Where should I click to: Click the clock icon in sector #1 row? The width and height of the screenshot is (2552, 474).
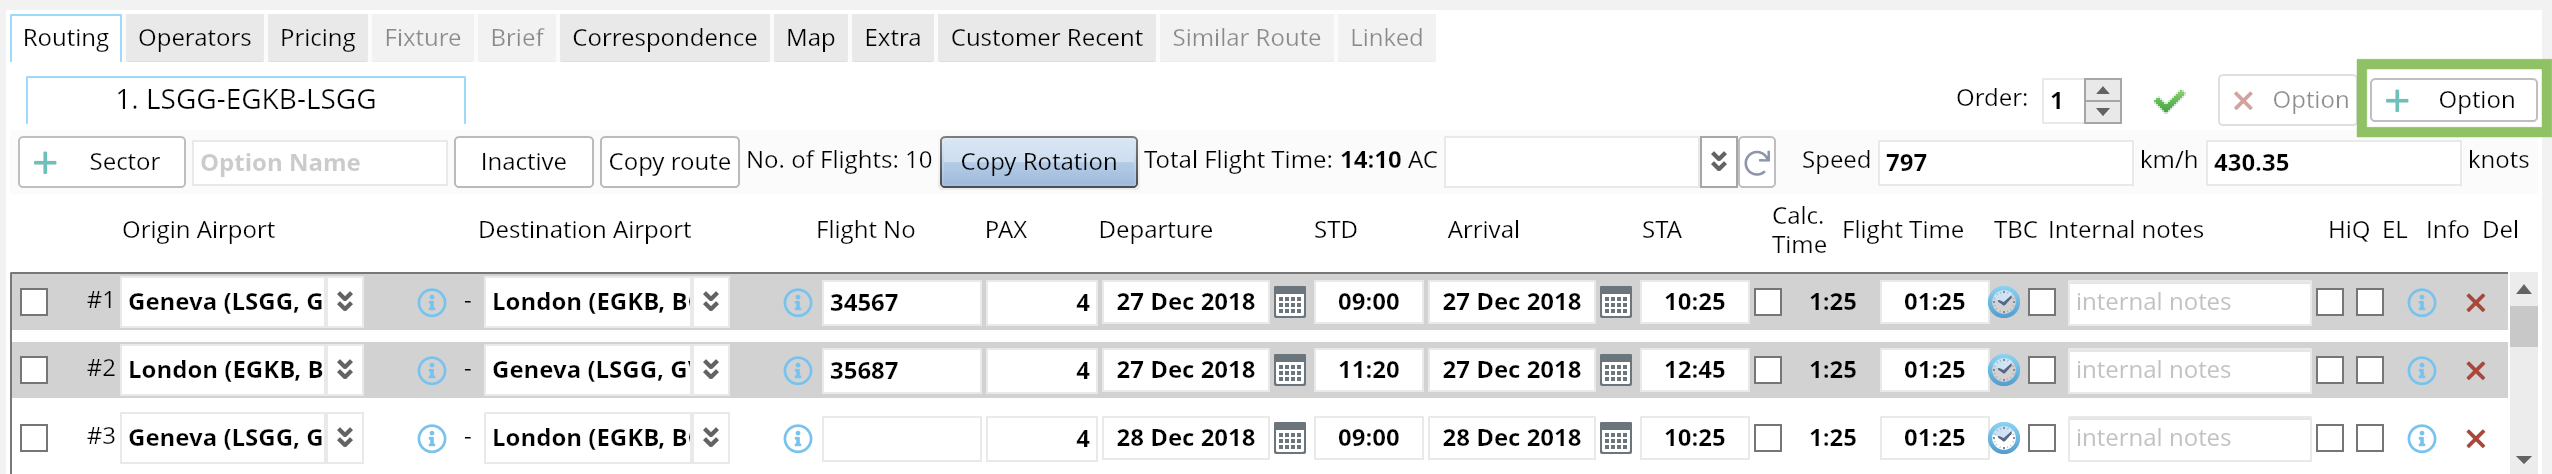click(2004, 302)
